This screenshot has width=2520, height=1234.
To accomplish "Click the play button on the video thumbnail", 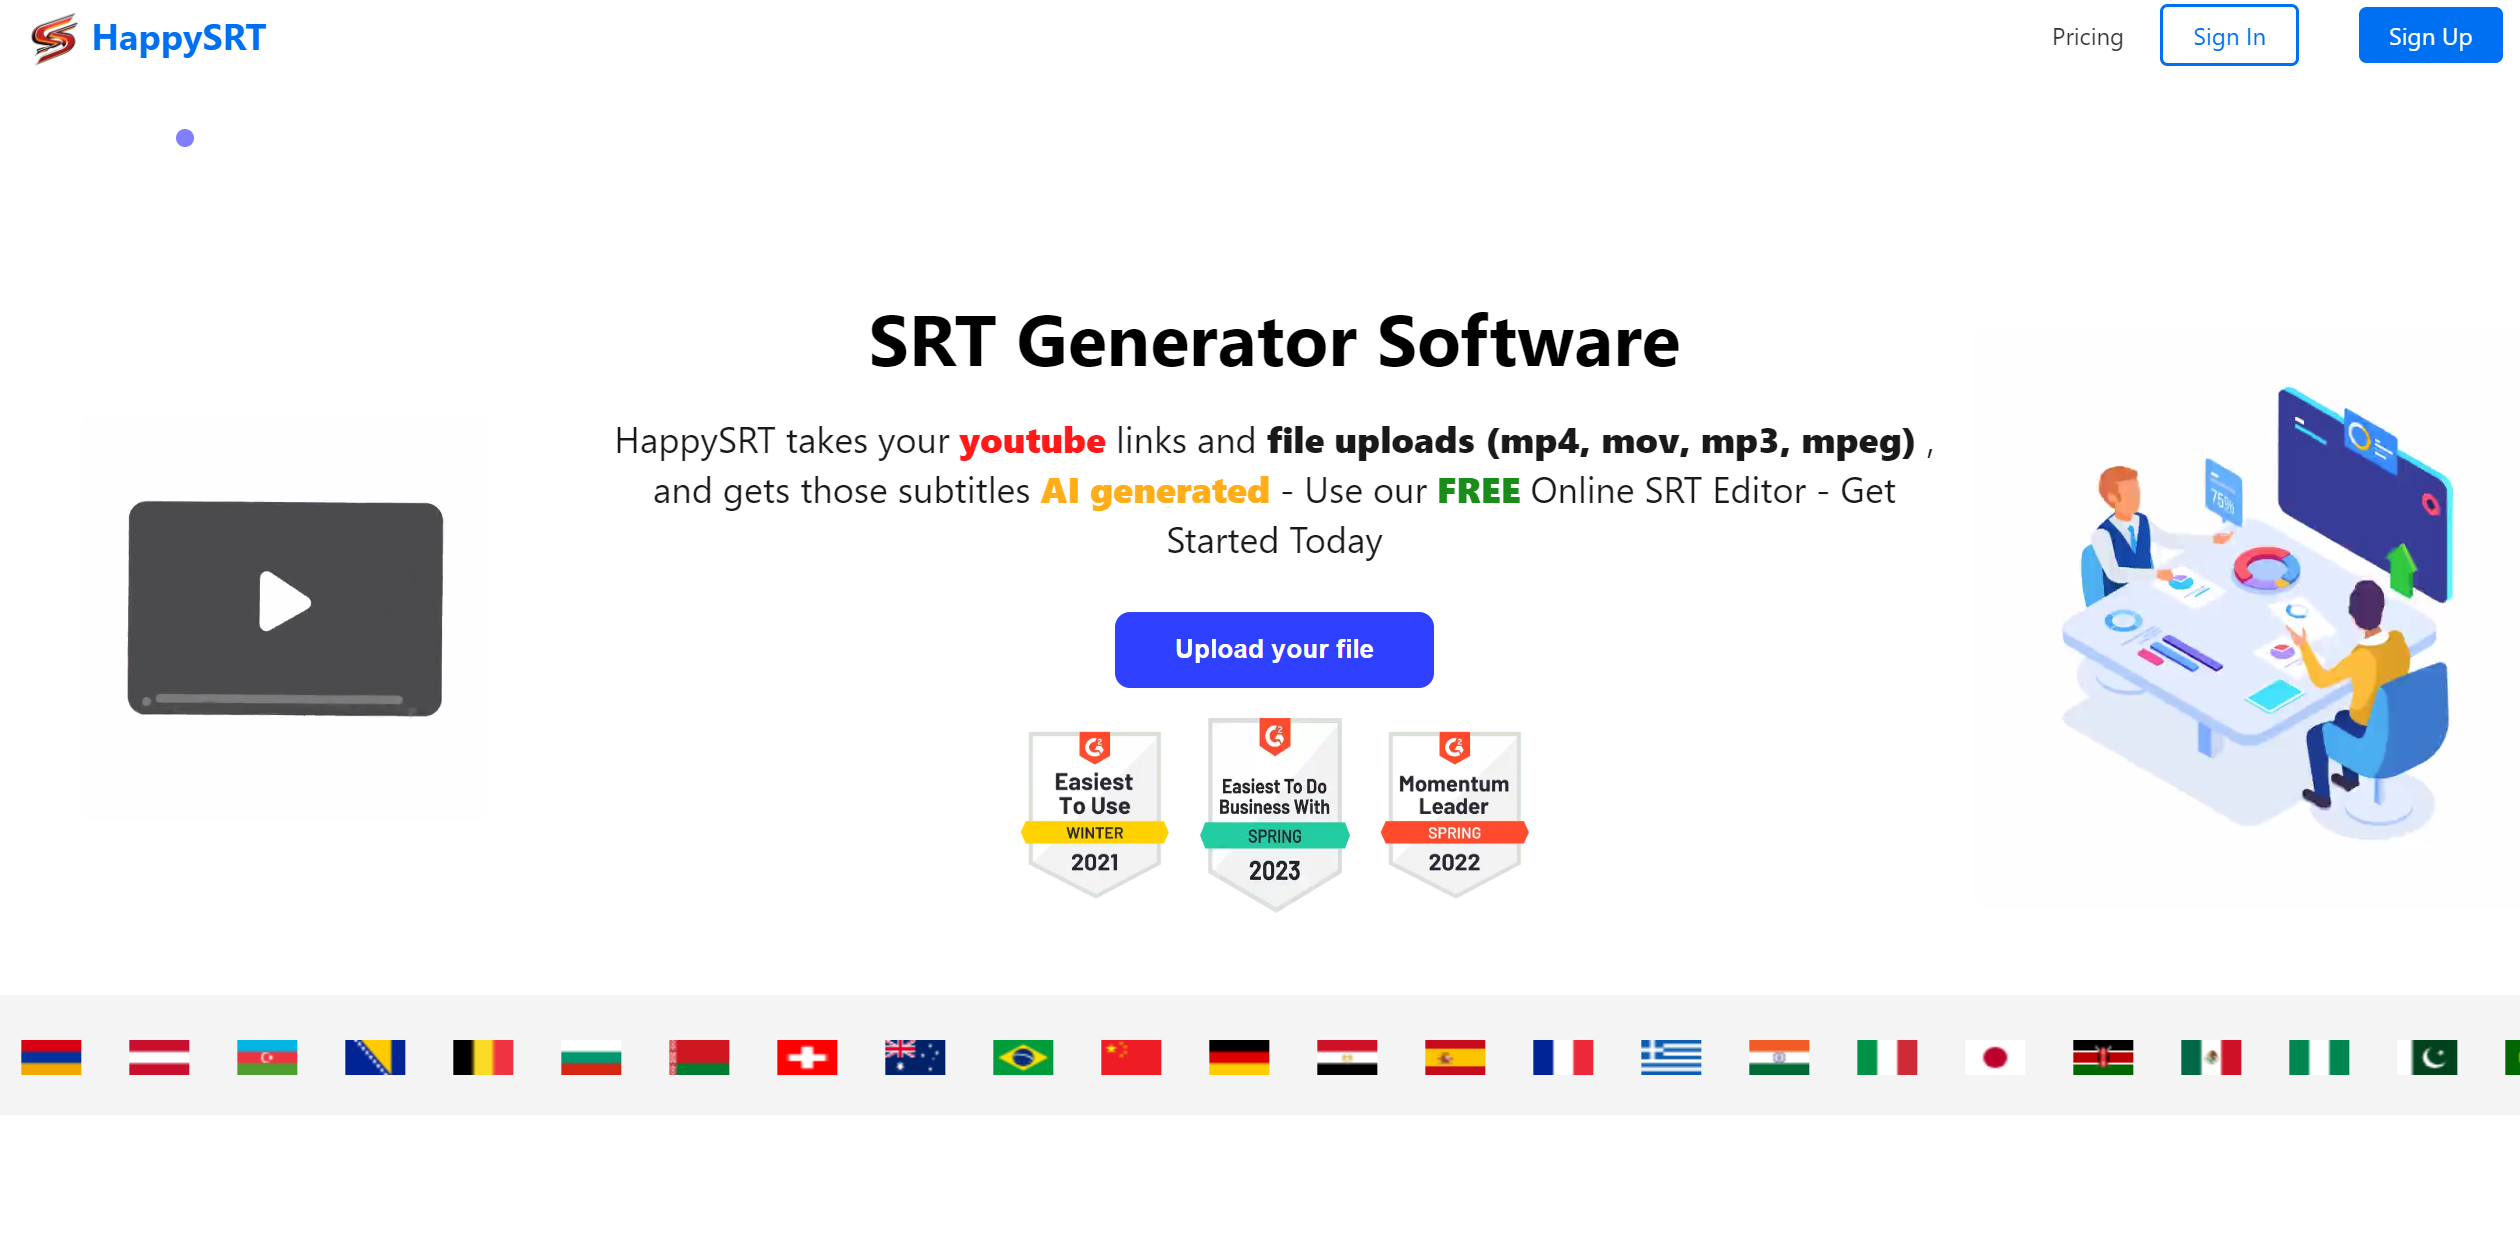I will [x=286, y=603].
